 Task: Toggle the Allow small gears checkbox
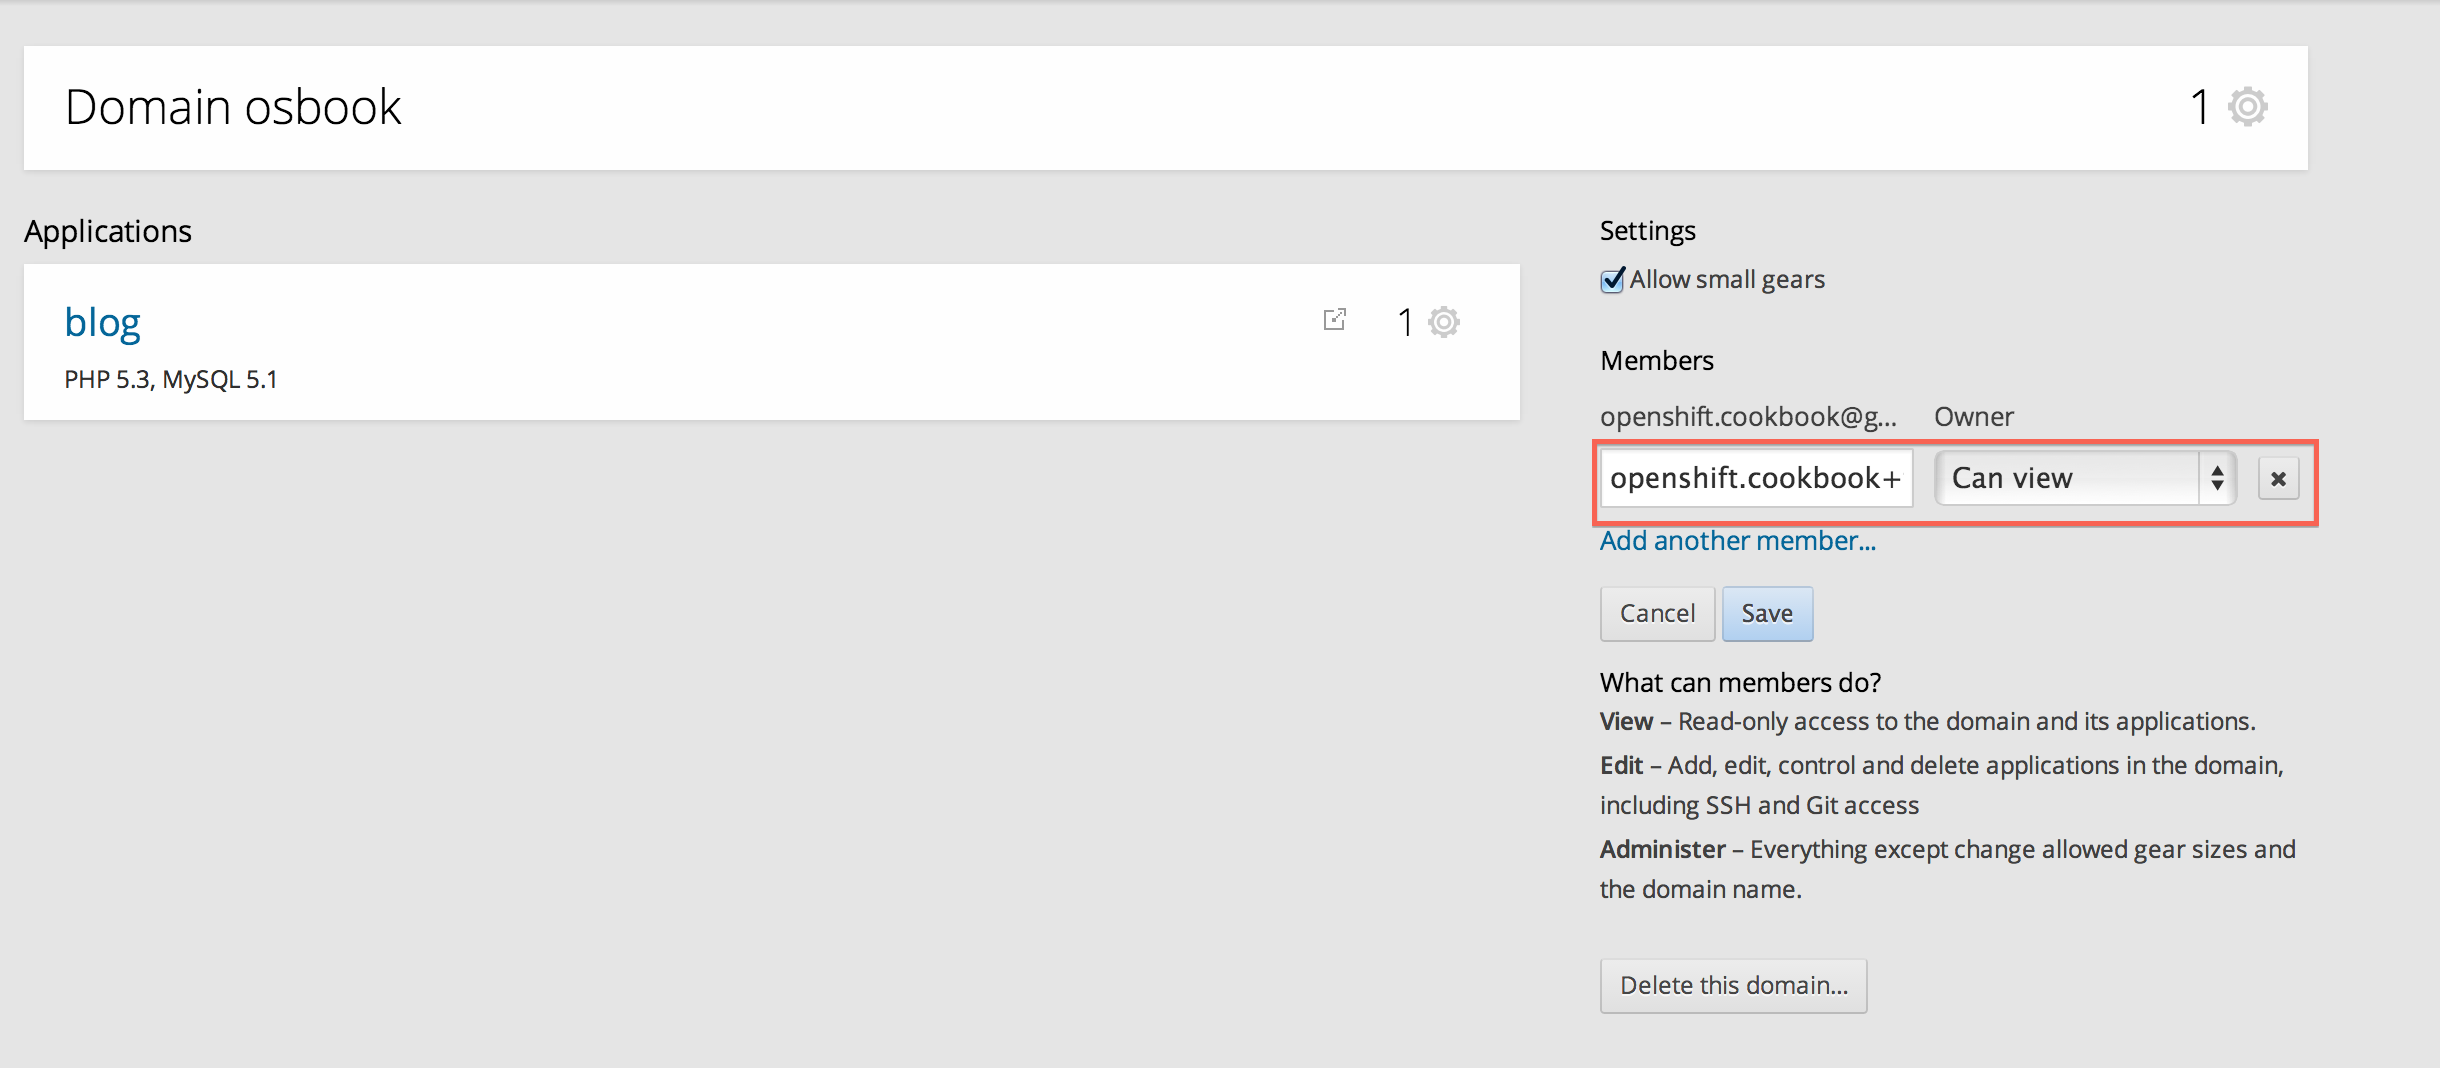(1612, 280)
